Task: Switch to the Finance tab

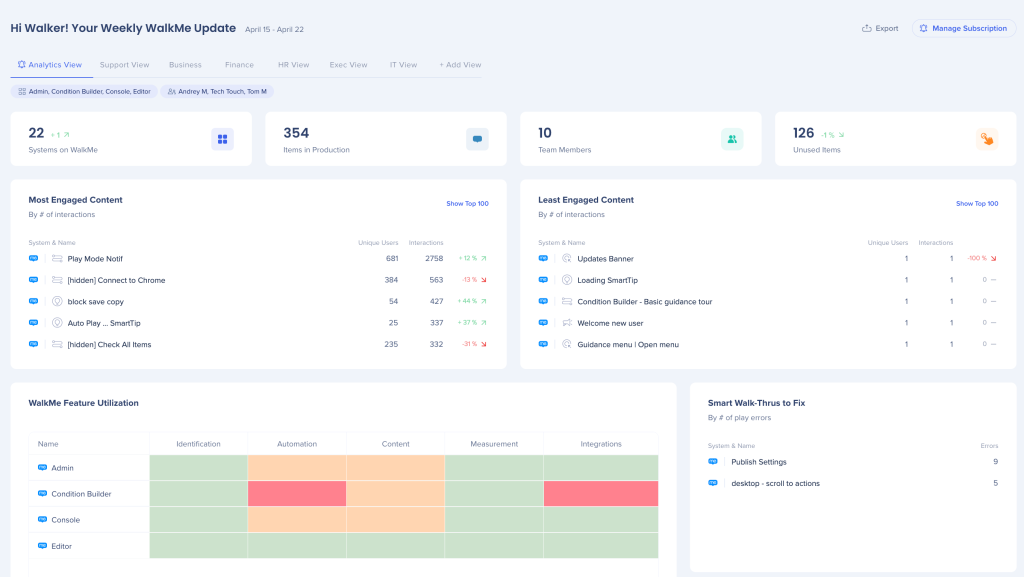Action: (x=239, y=65)
